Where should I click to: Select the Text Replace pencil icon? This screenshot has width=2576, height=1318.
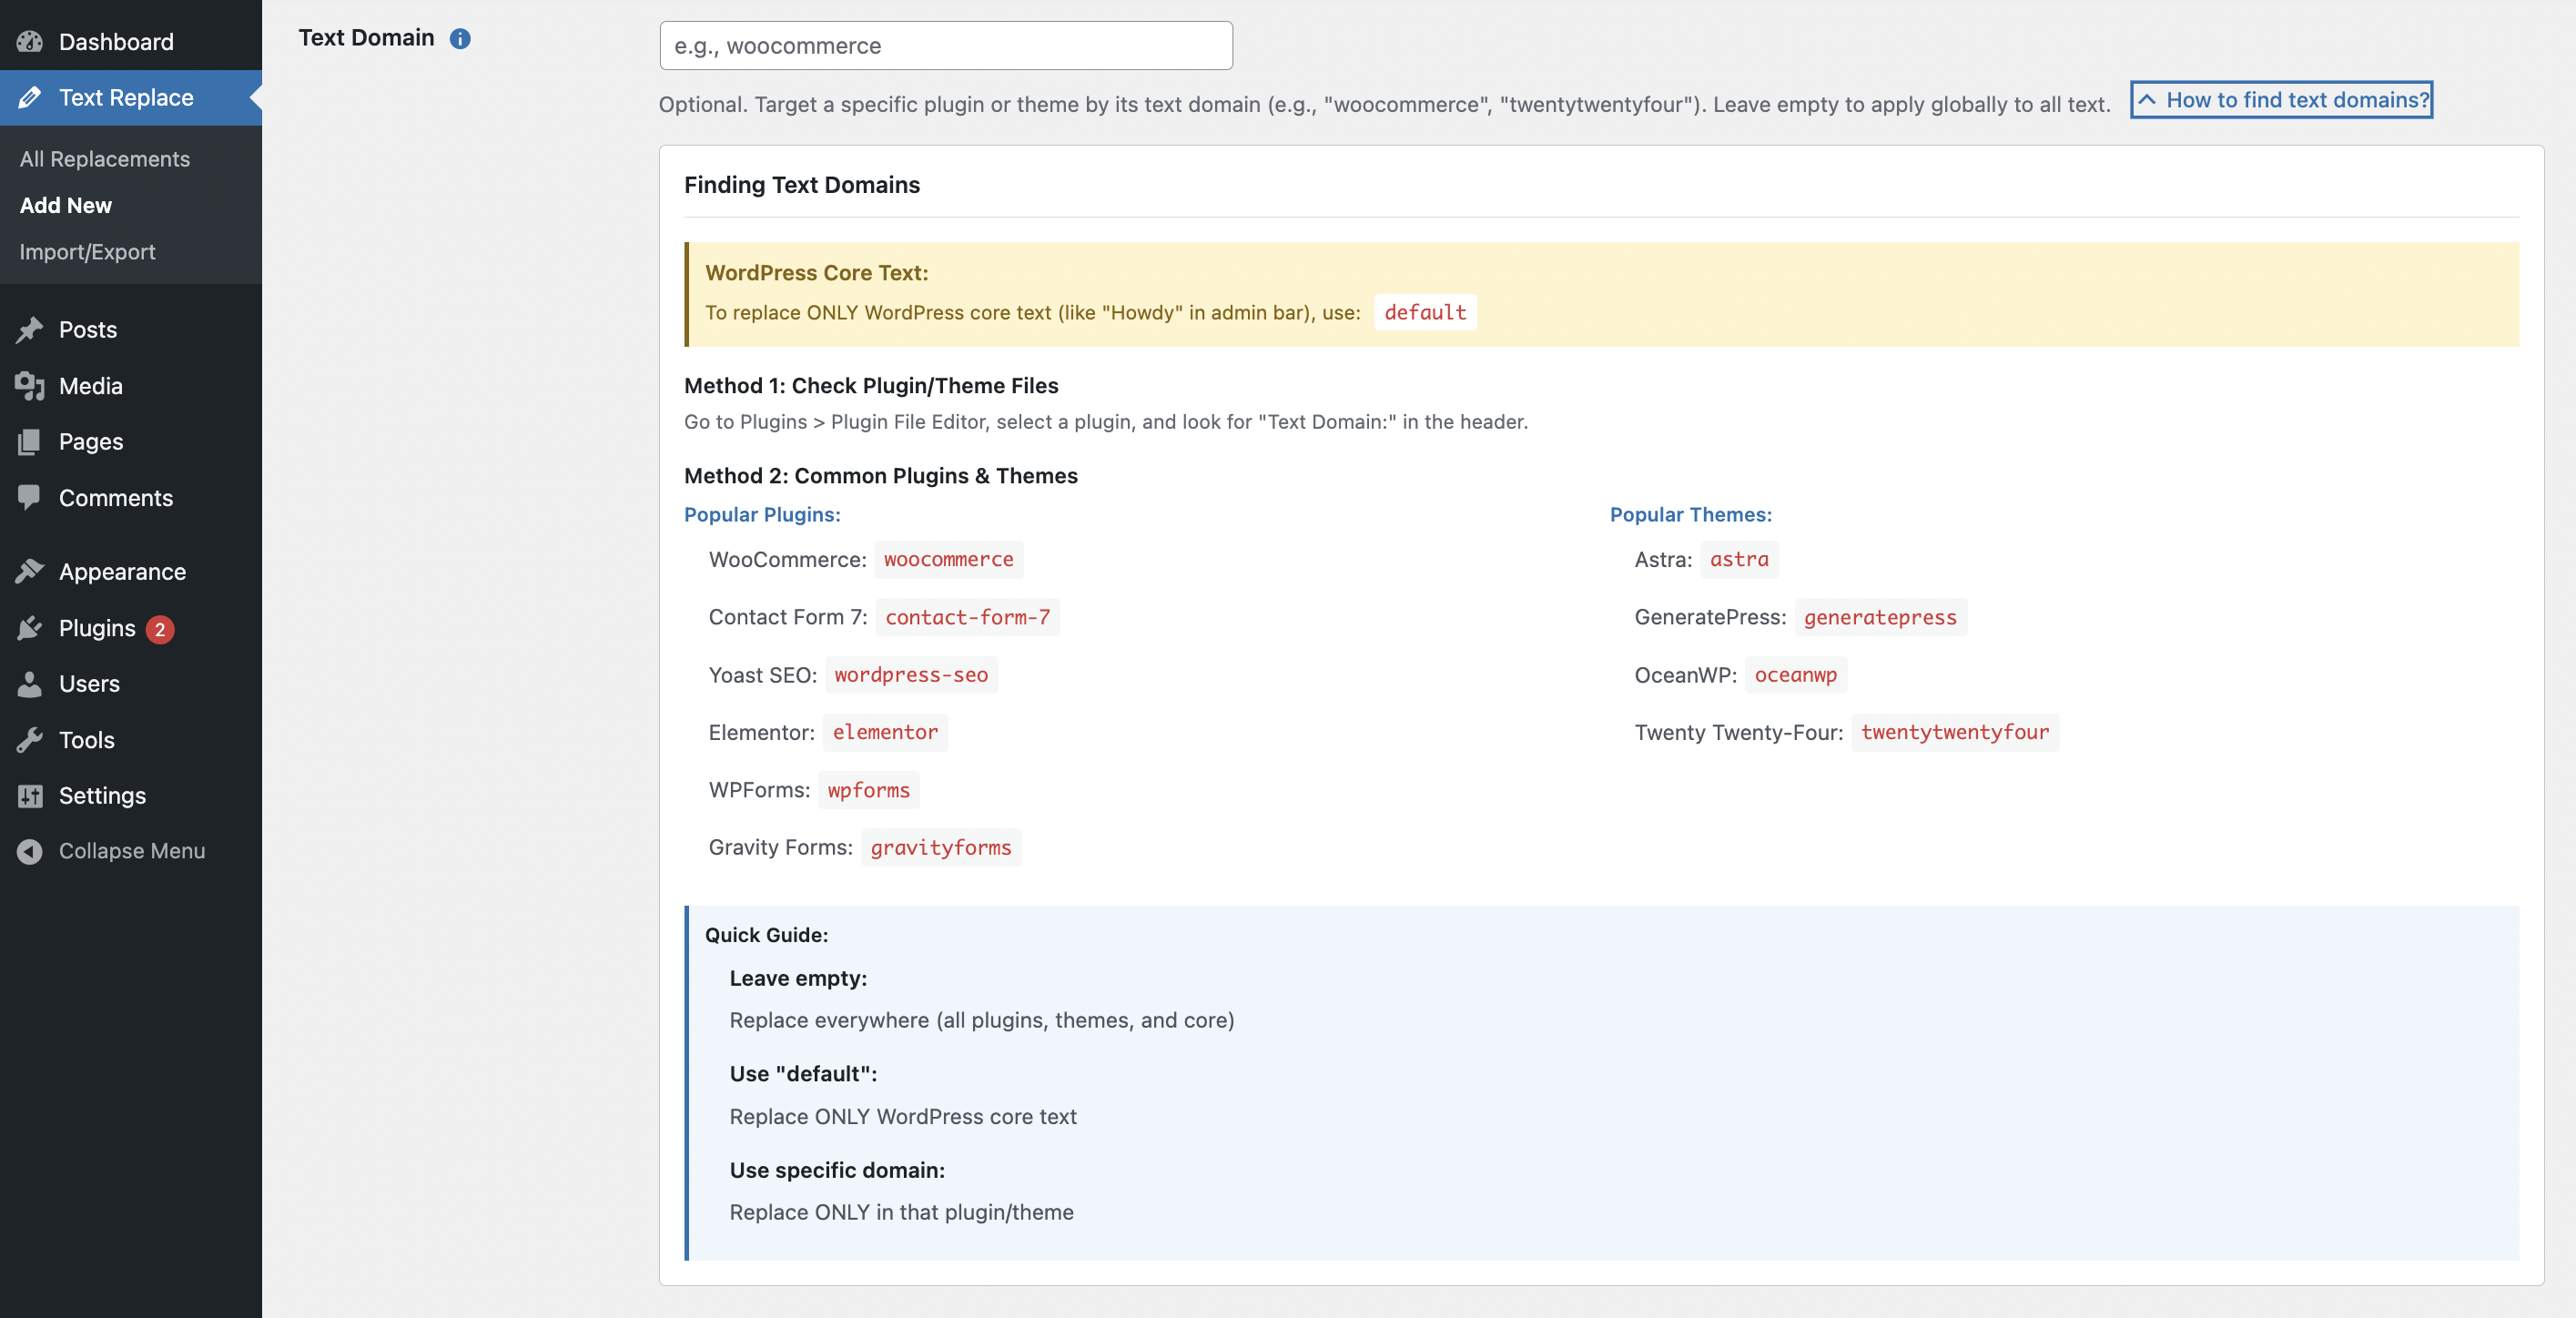click(30, 97)
